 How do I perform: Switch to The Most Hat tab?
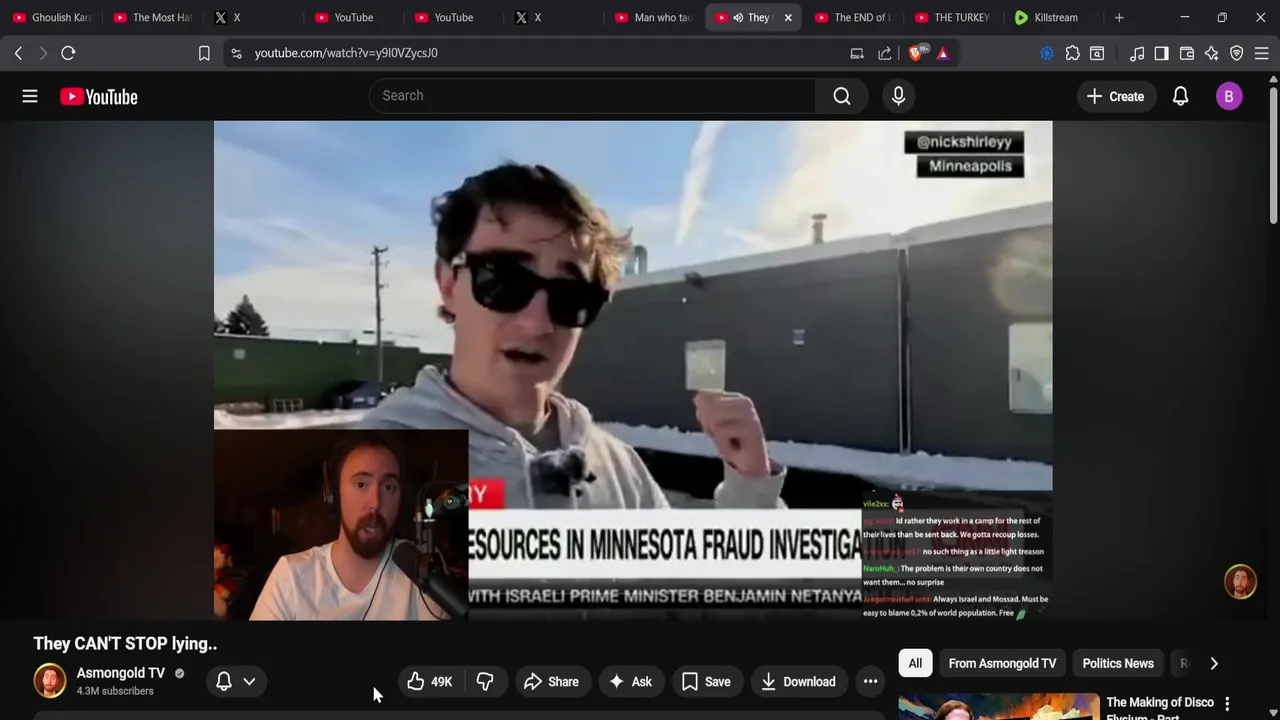[x=152, y=17]
